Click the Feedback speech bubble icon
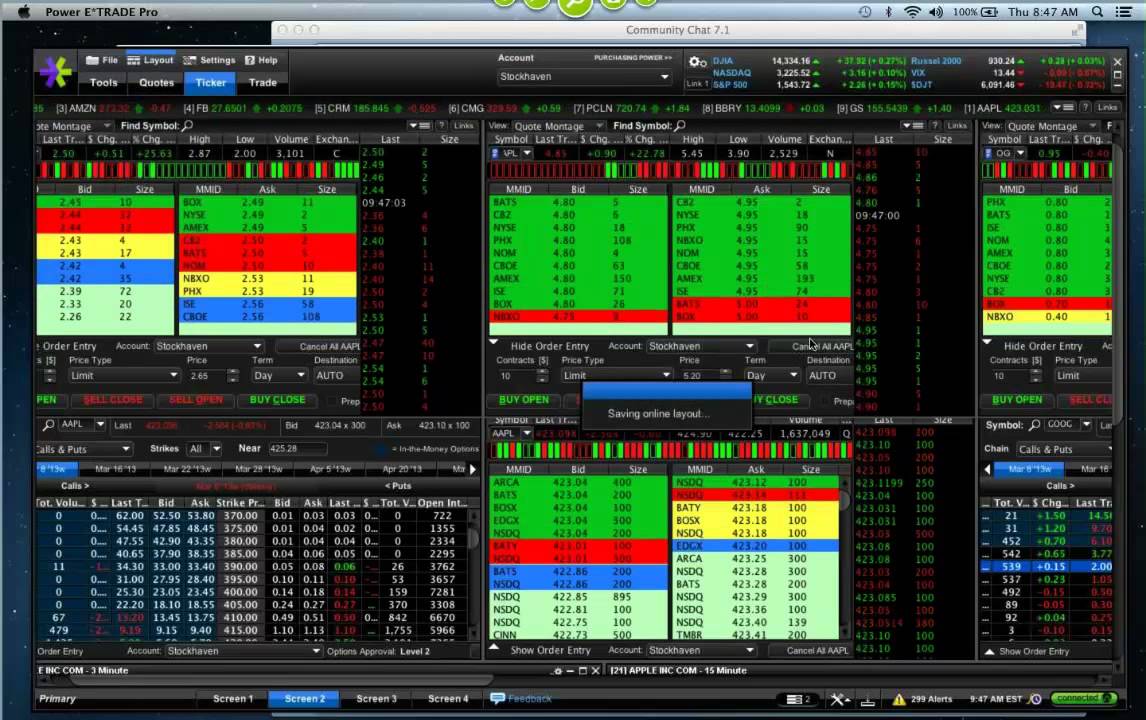This screenshot has height=720, width=1146. click(497, 698)
